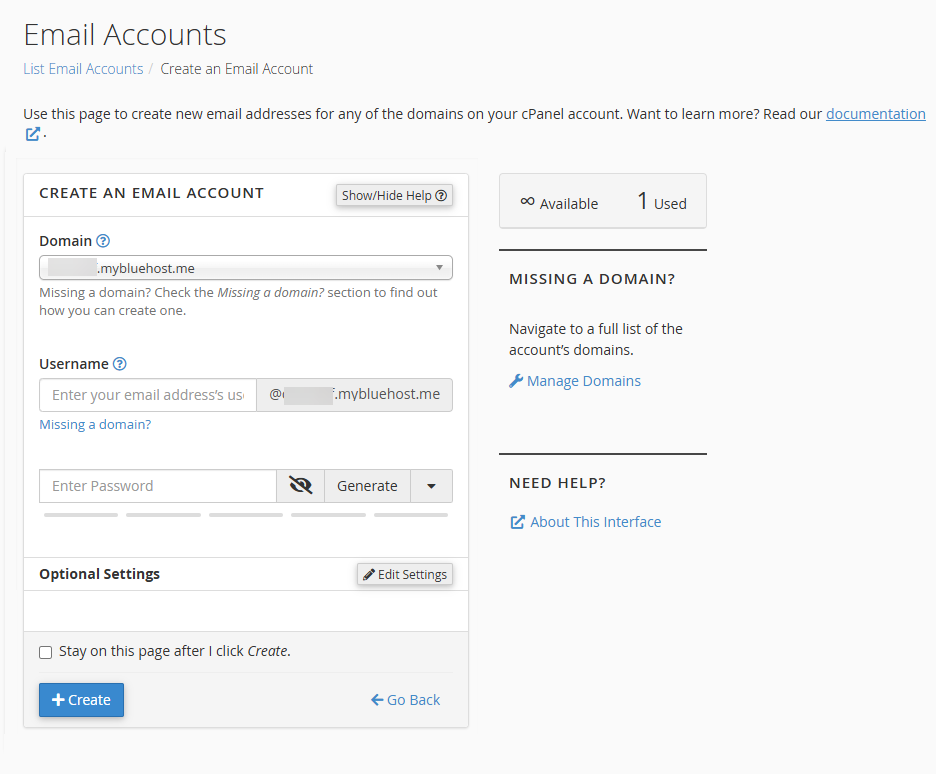Click the infinity icon next to Available
Image resolution: width=936 pixels, height=774 pixels.
pos(527,201)
